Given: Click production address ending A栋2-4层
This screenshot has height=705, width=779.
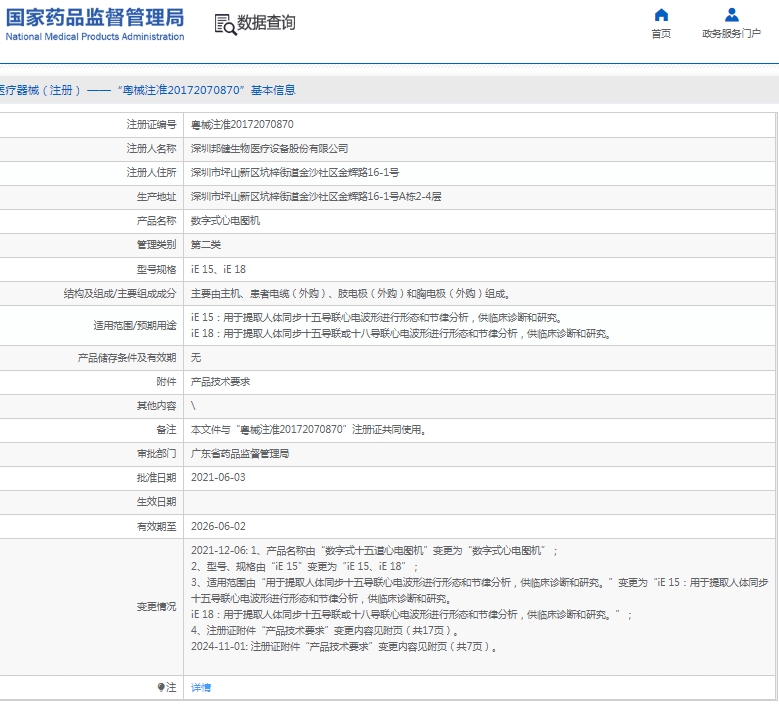Looking at the screenshot, I should 316,196.
